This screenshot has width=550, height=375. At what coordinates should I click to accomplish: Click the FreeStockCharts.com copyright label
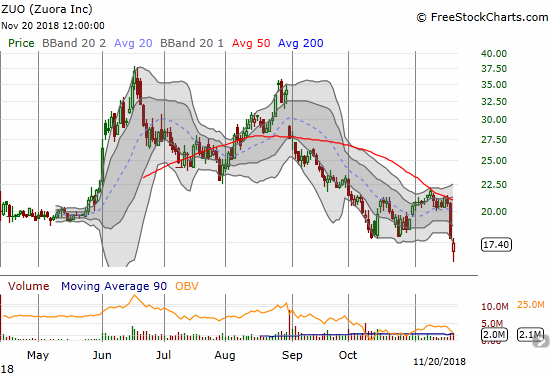click(x=482, y=17)
